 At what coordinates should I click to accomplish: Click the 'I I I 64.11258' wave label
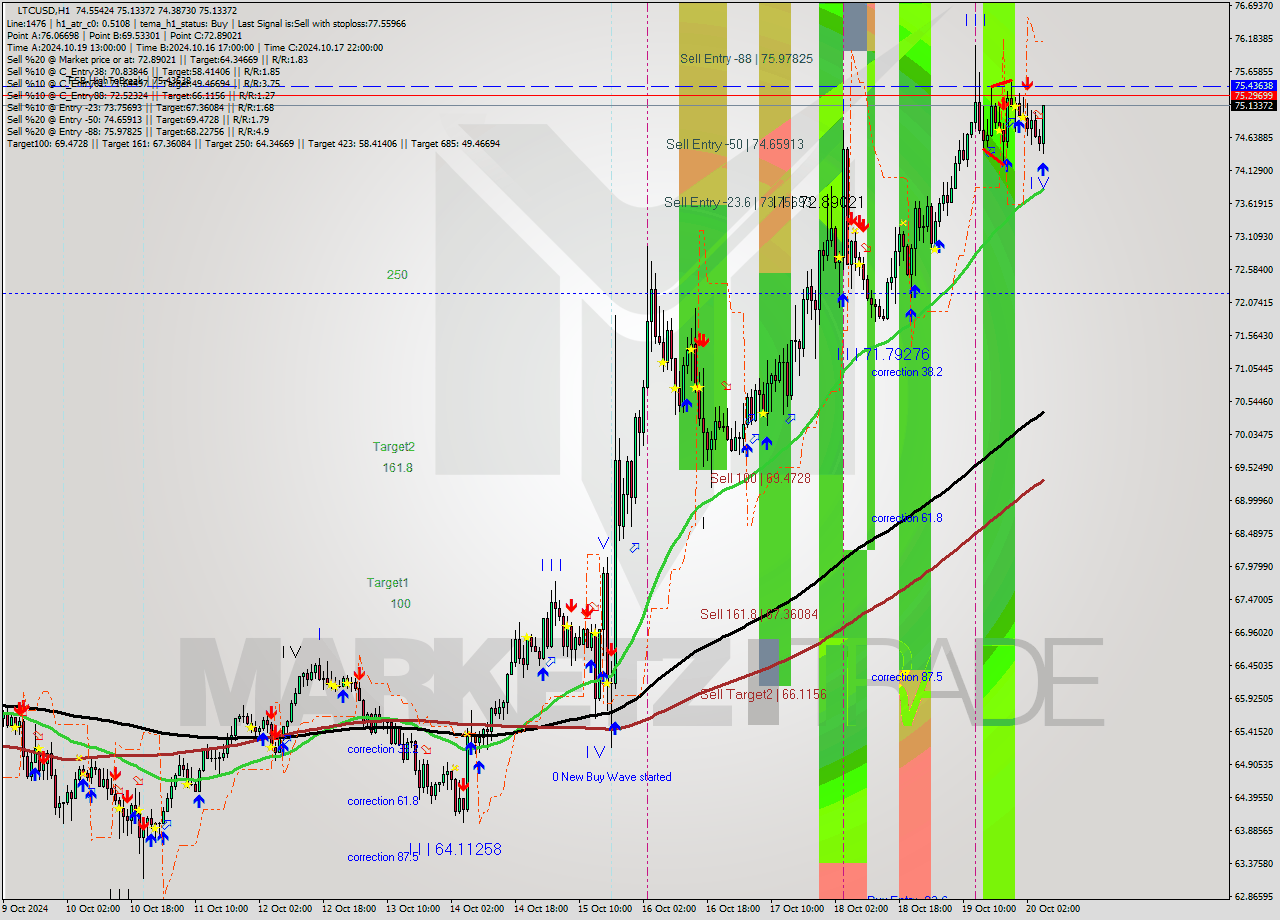pyautogui.click(x=455, y=849)
